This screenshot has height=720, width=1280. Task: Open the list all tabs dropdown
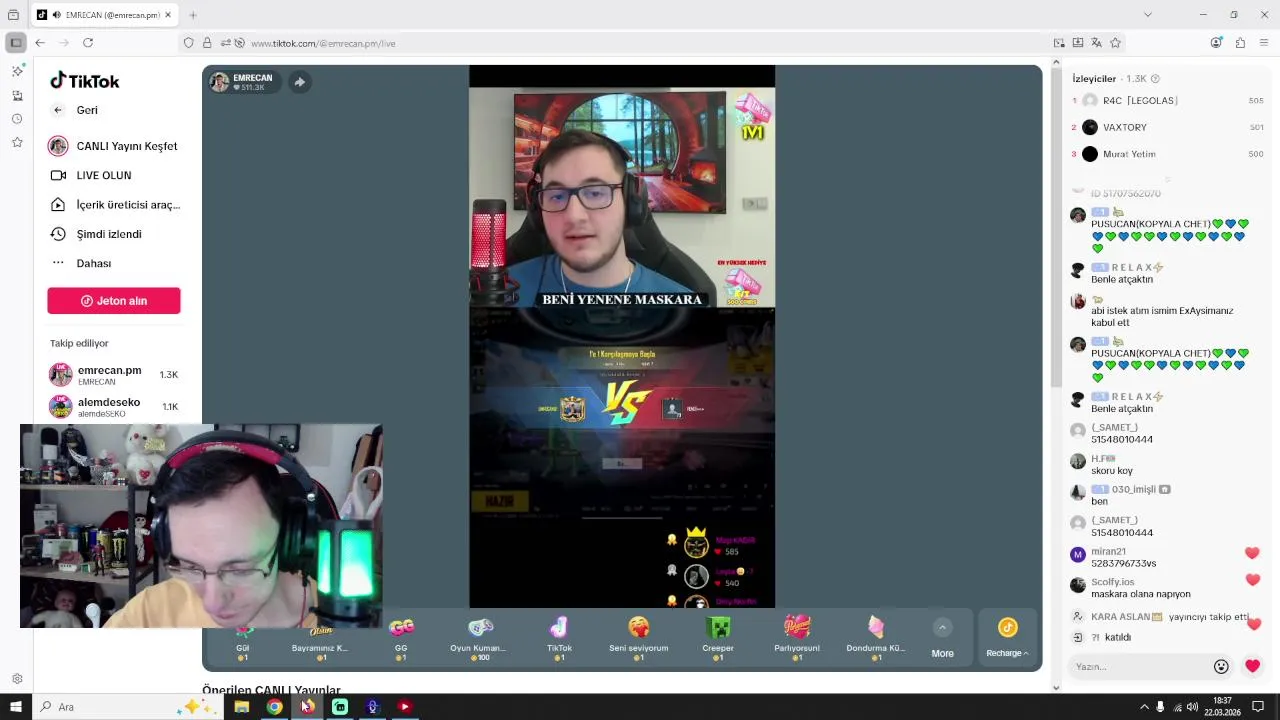1147,15
